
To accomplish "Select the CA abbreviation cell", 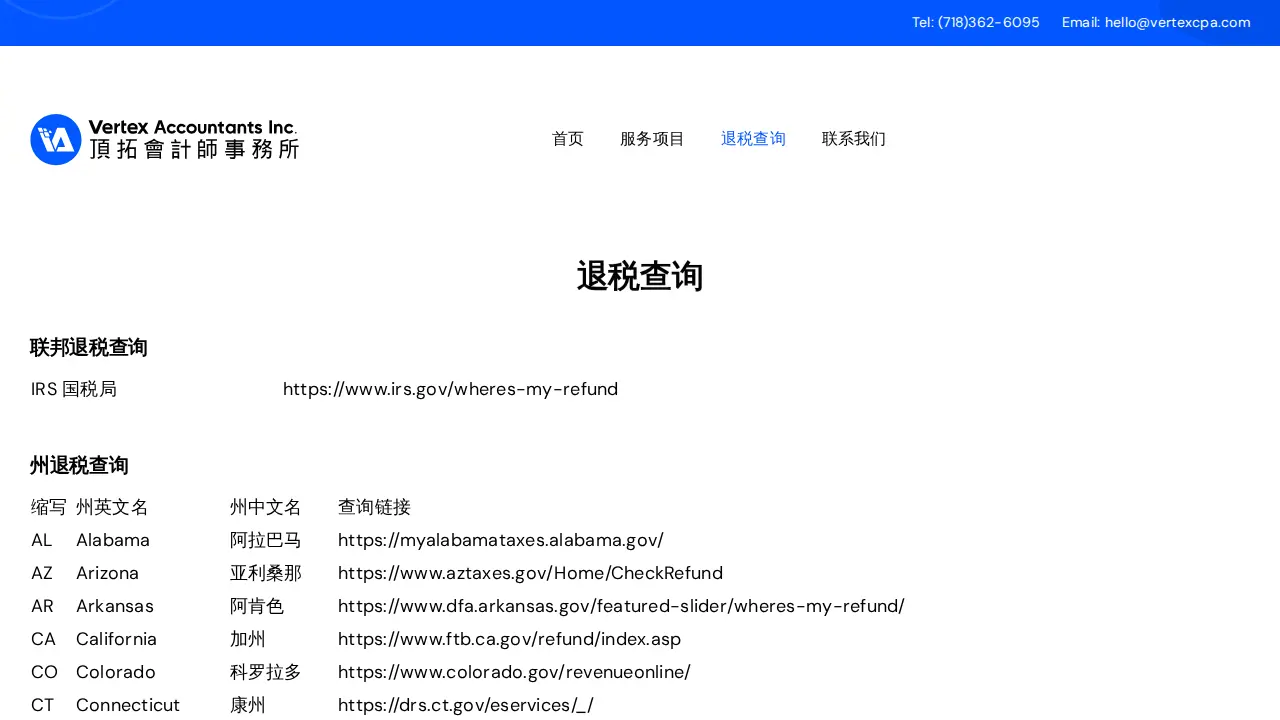I will (43, 639).
